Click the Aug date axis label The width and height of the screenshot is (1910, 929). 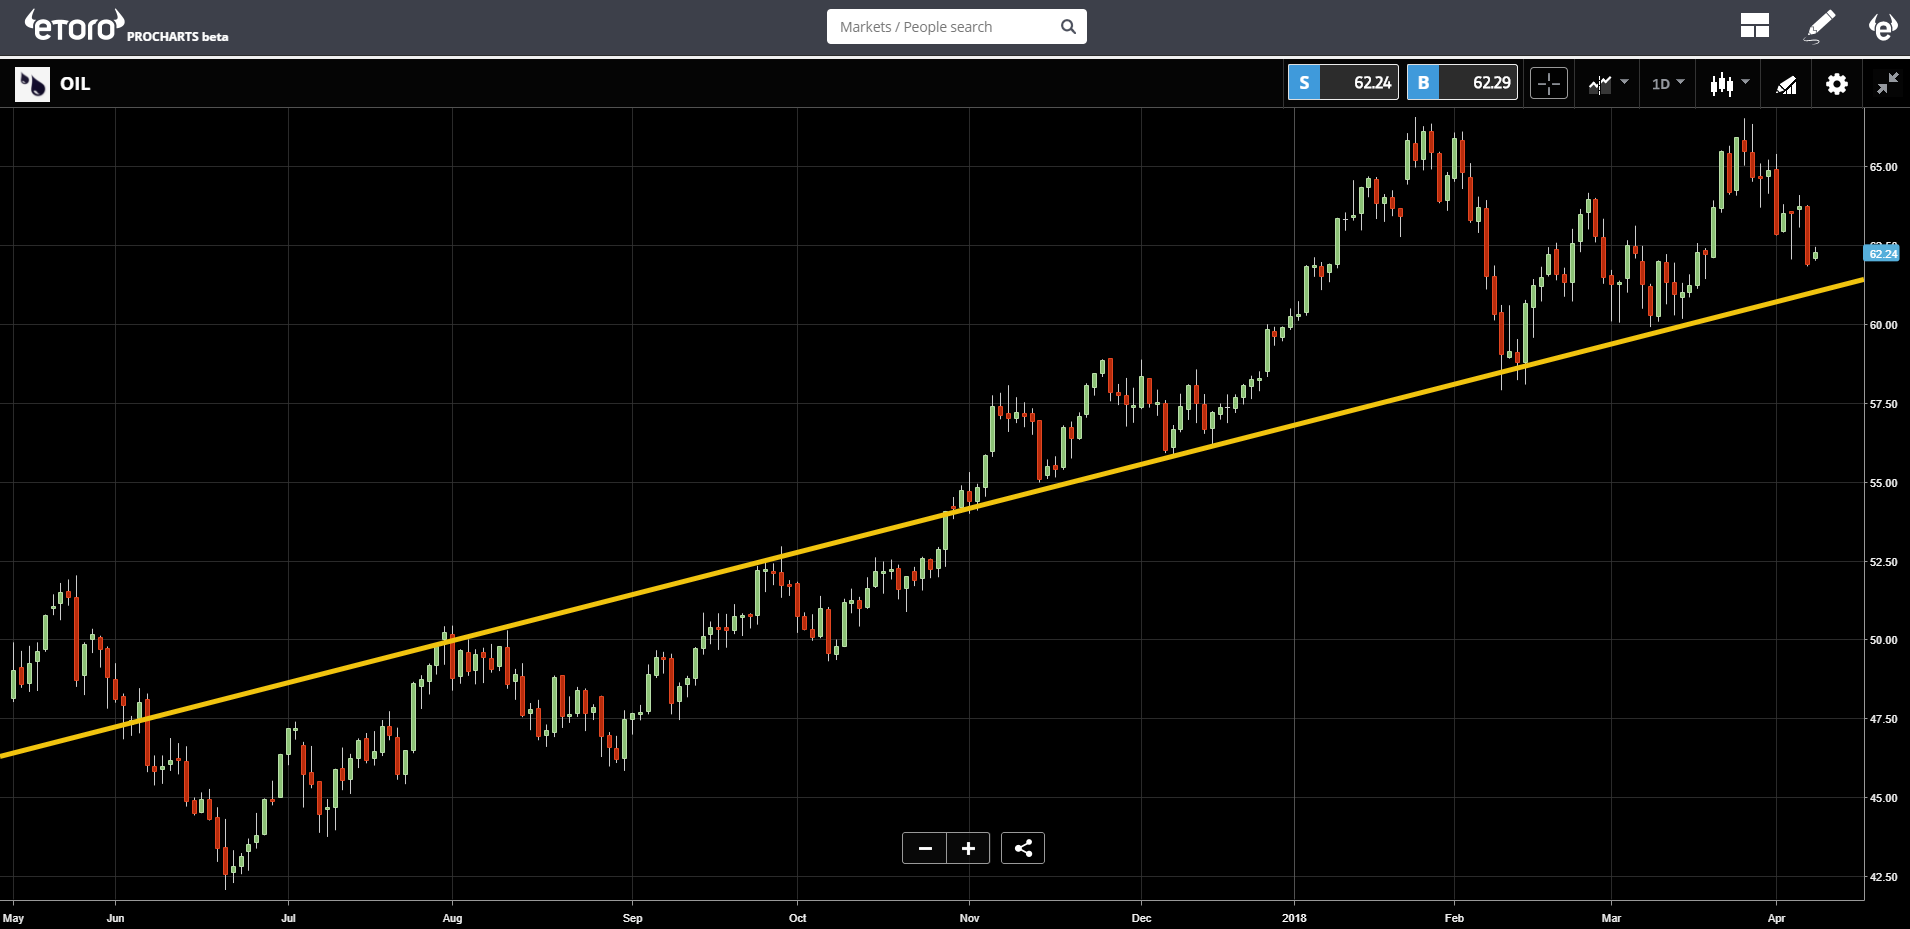[452, 918]
